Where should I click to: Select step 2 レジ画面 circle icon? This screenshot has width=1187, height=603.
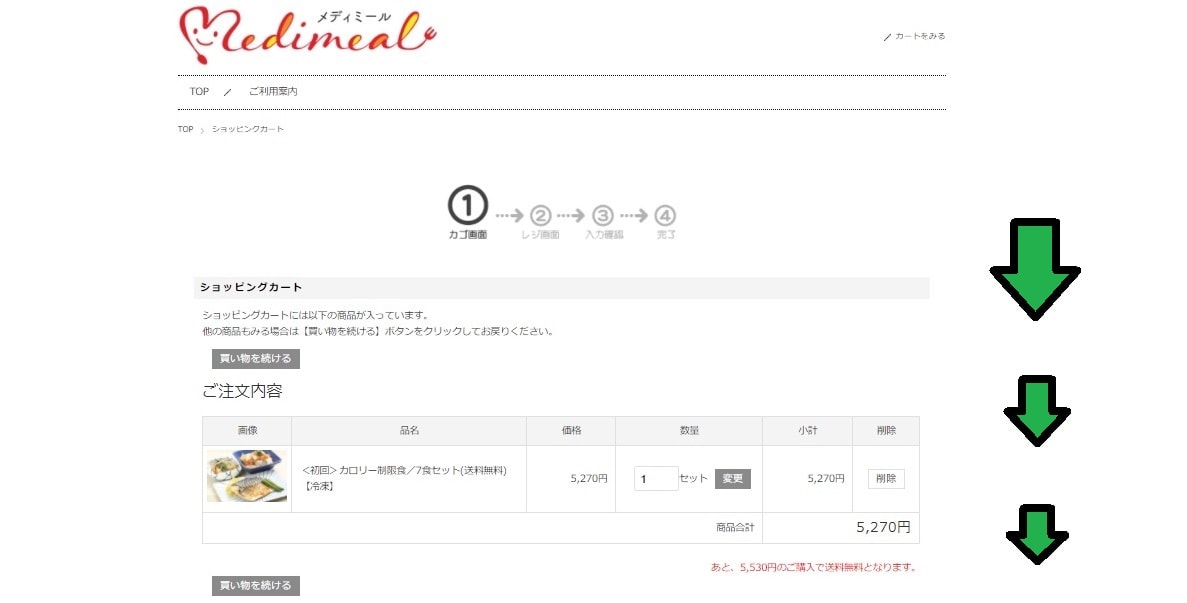(541, 216)
